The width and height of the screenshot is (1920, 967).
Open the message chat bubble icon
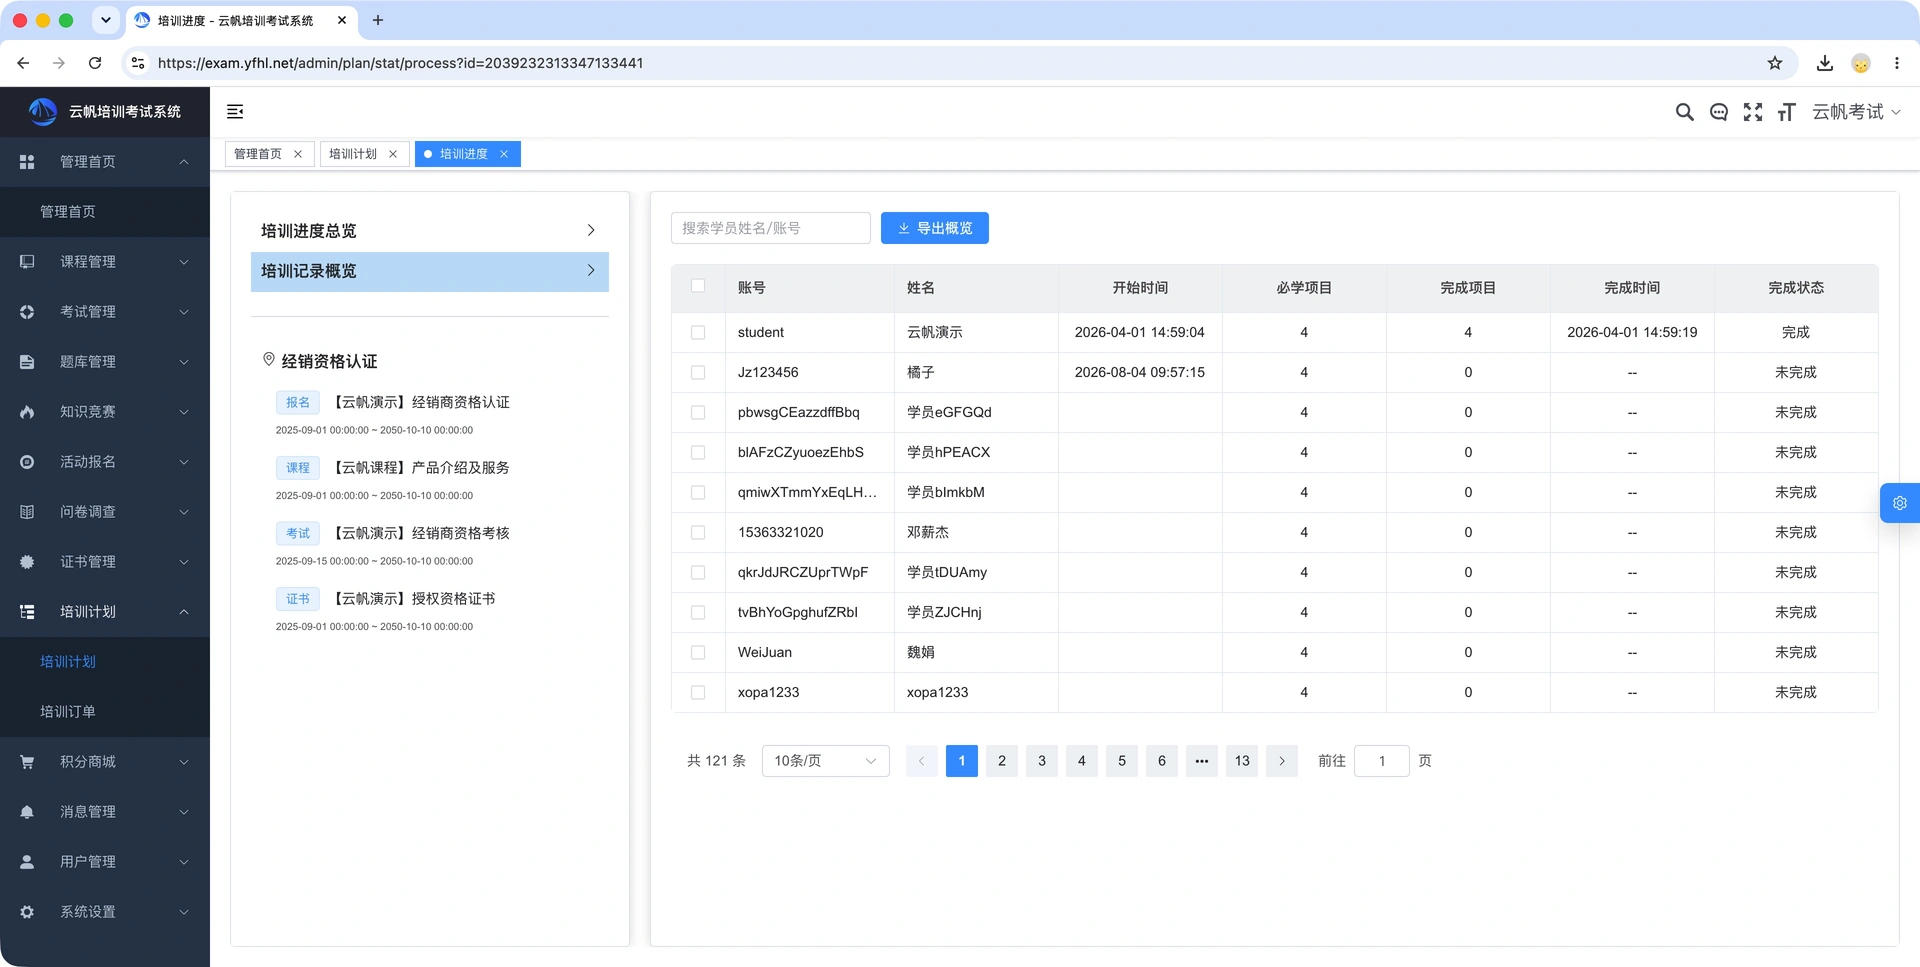coord(1719,112)
